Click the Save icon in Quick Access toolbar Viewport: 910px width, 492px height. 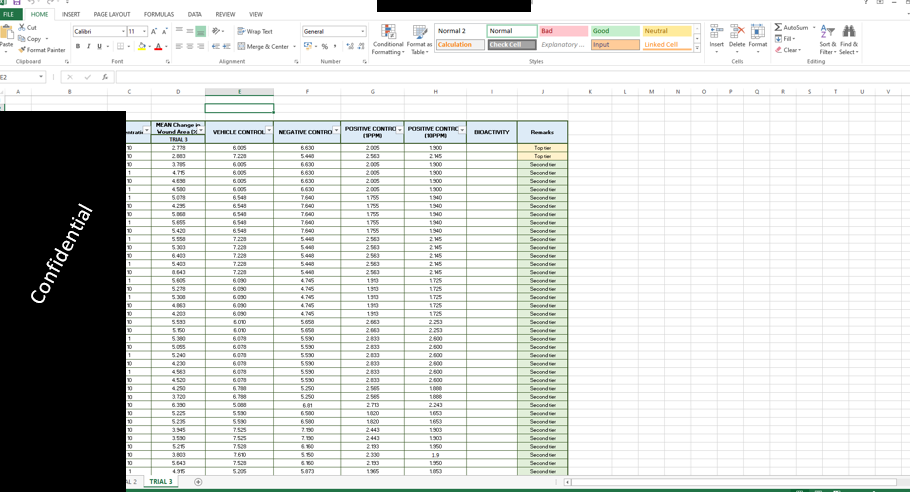coord(17,2)
